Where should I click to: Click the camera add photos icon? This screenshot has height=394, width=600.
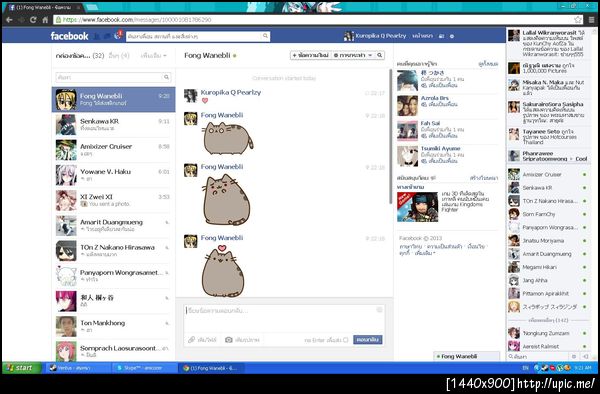point(229,339)
